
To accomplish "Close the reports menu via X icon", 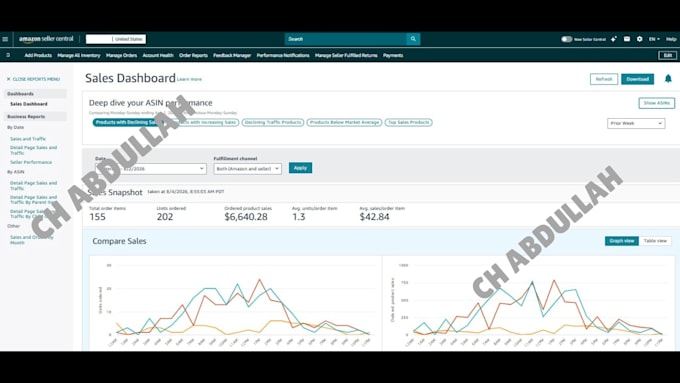I will tap(8, 79).
